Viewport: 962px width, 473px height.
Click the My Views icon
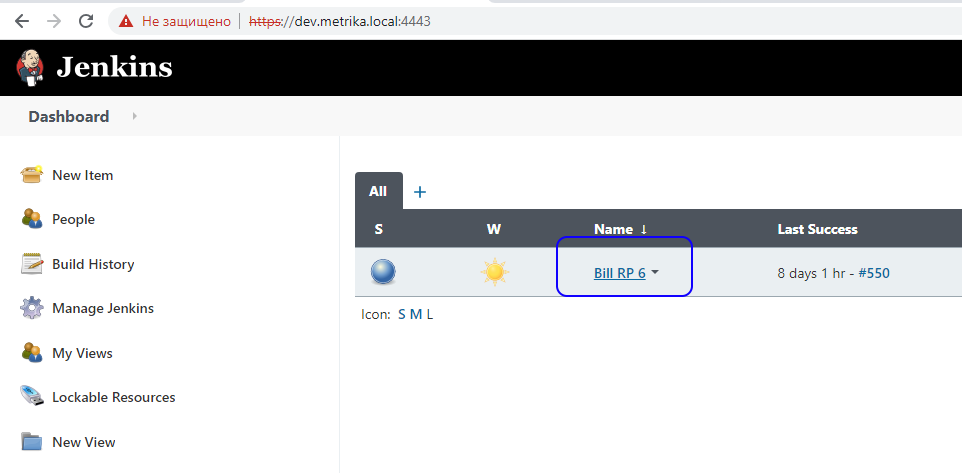coord(31,353)
